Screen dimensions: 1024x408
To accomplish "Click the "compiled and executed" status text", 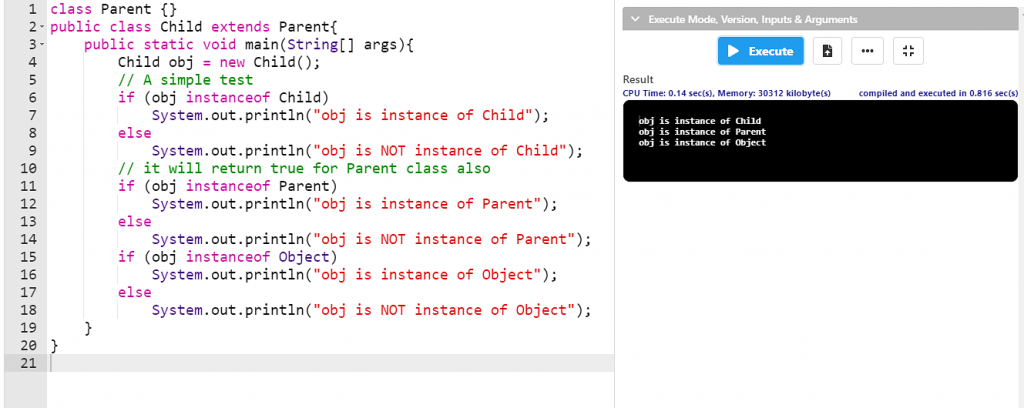I will pos(938,94).
